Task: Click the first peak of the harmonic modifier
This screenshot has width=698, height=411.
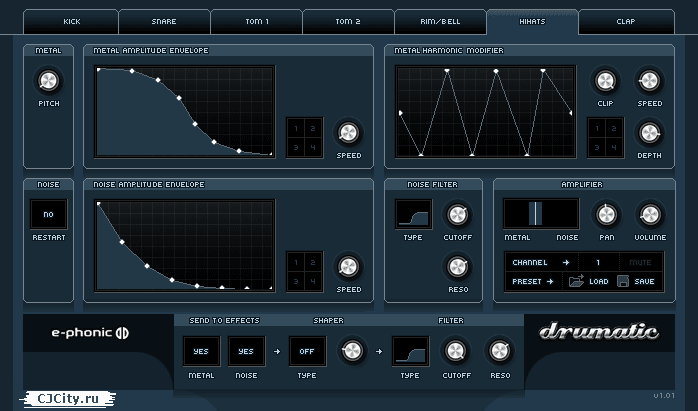Action: tap(447, 70)
